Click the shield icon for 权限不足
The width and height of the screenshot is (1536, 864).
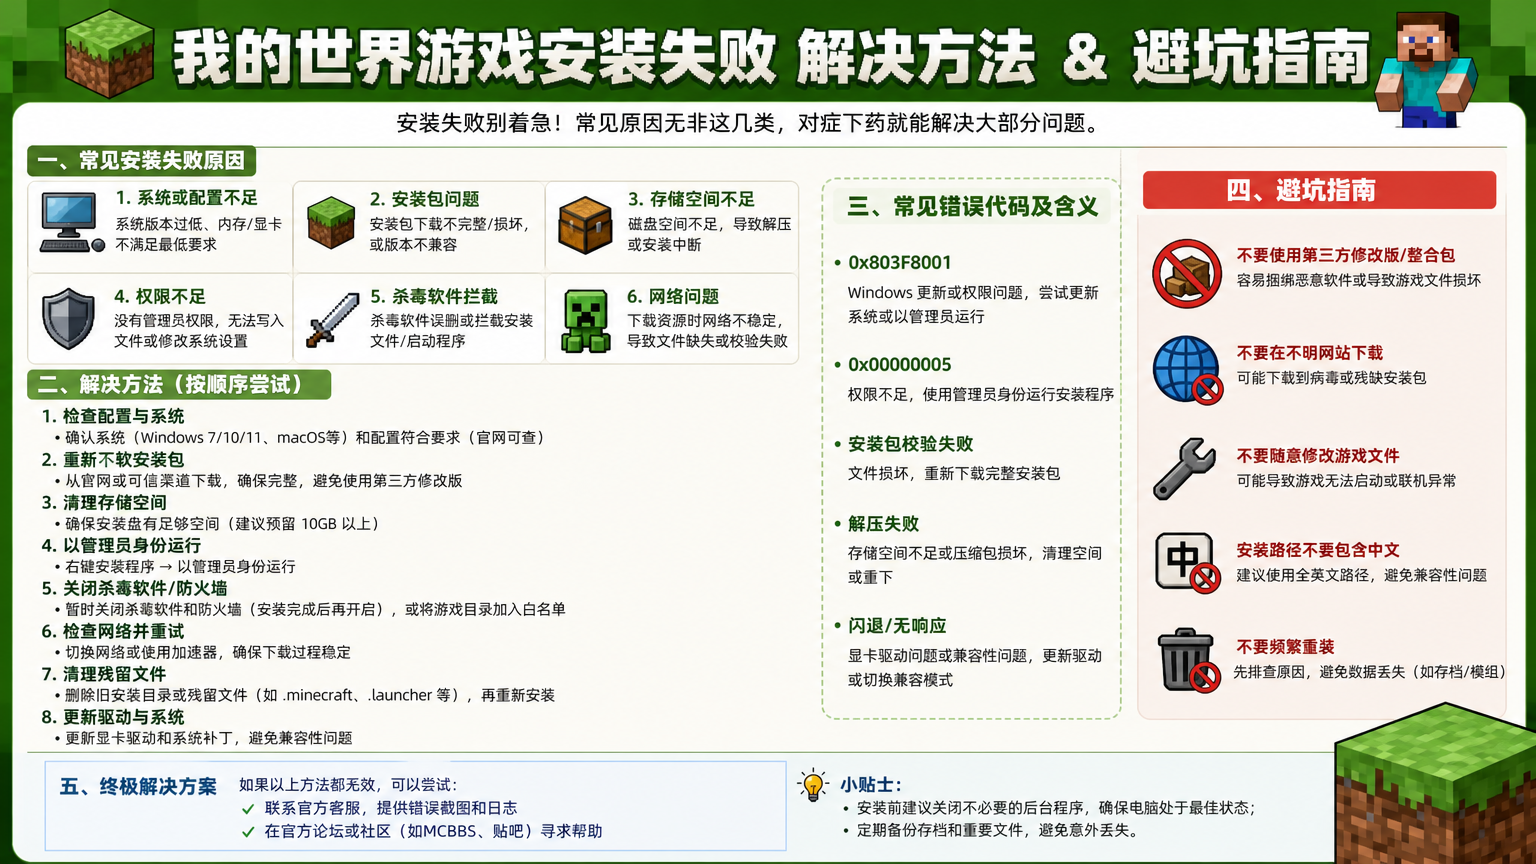click(68, 319)
